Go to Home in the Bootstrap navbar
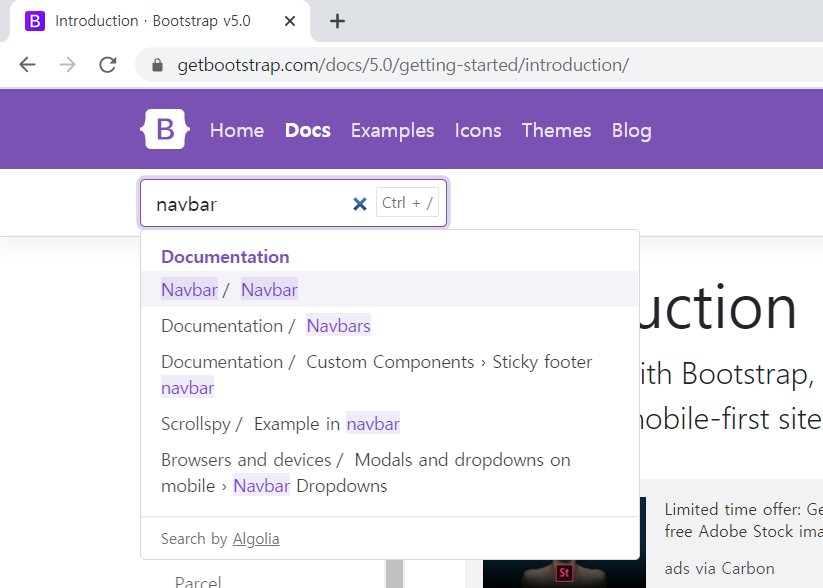This screenshot has width=823, height=588. coord(237,130)
